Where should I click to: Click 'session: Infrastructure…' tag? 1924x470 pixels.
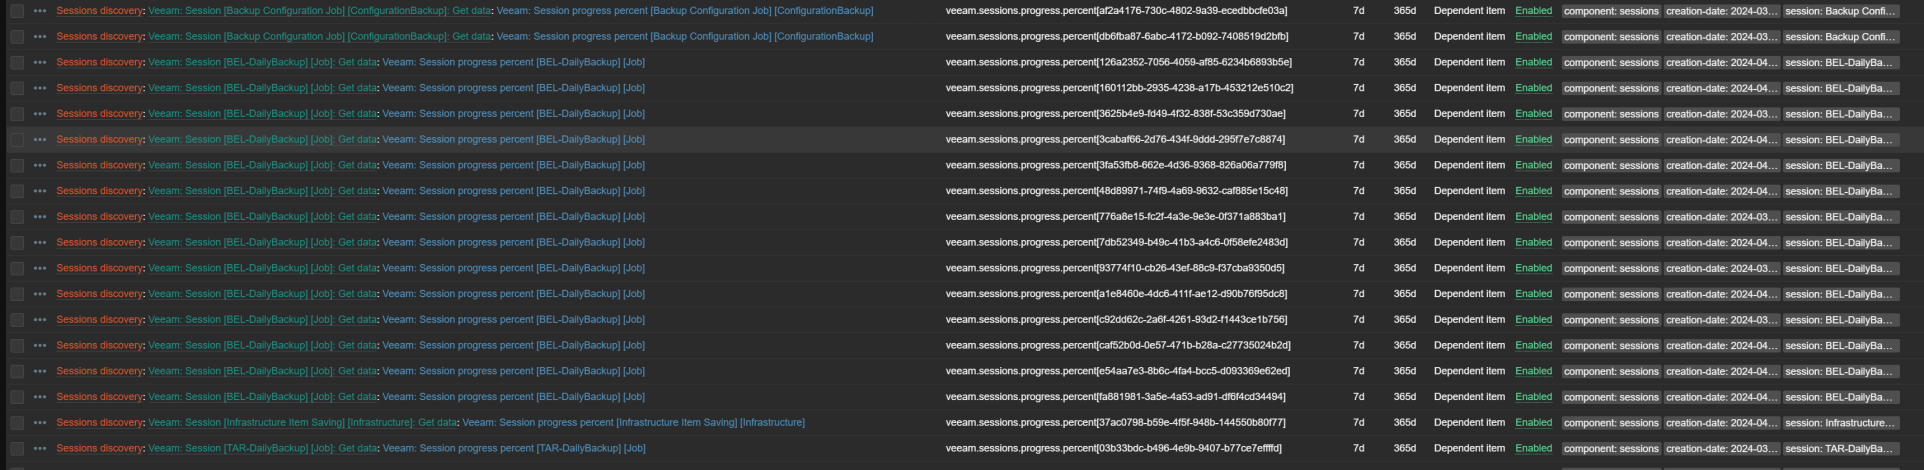point(1840,423)
